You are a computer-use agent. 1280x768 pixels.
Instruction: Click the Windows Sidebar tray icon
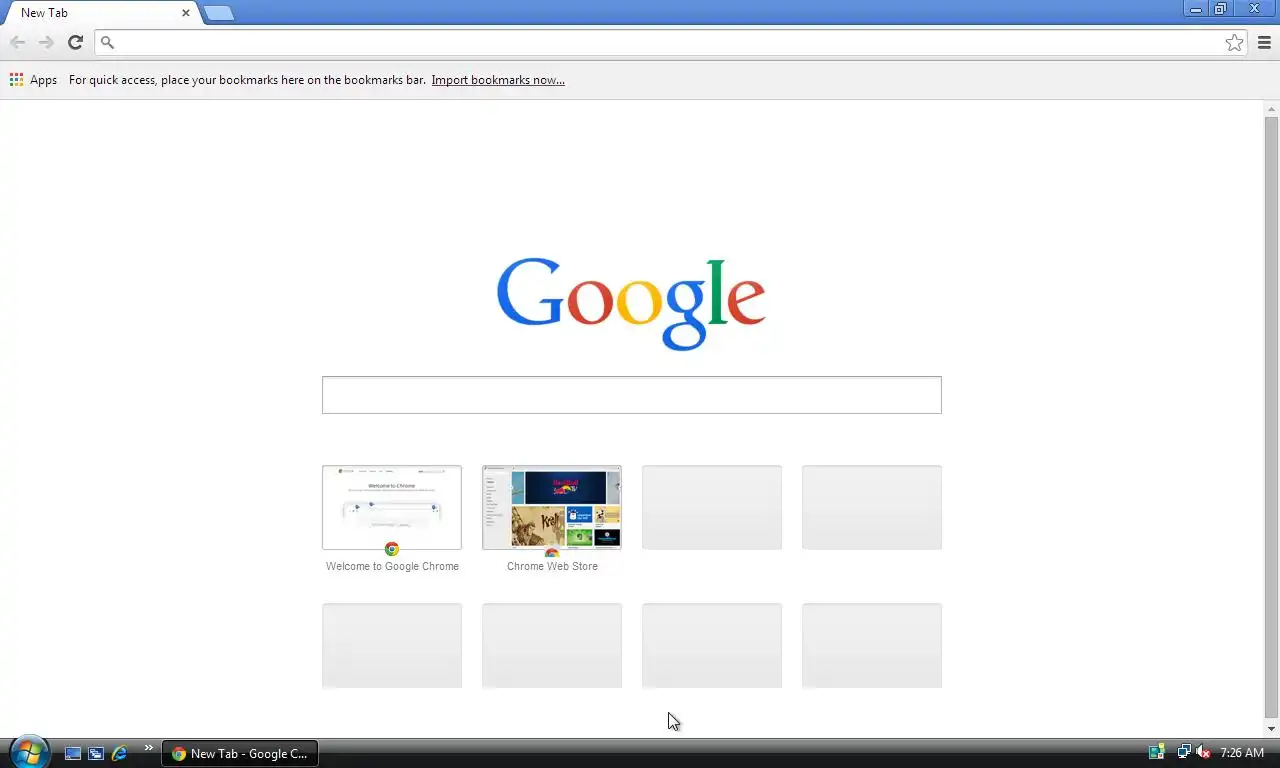[x=1157, y=752]
